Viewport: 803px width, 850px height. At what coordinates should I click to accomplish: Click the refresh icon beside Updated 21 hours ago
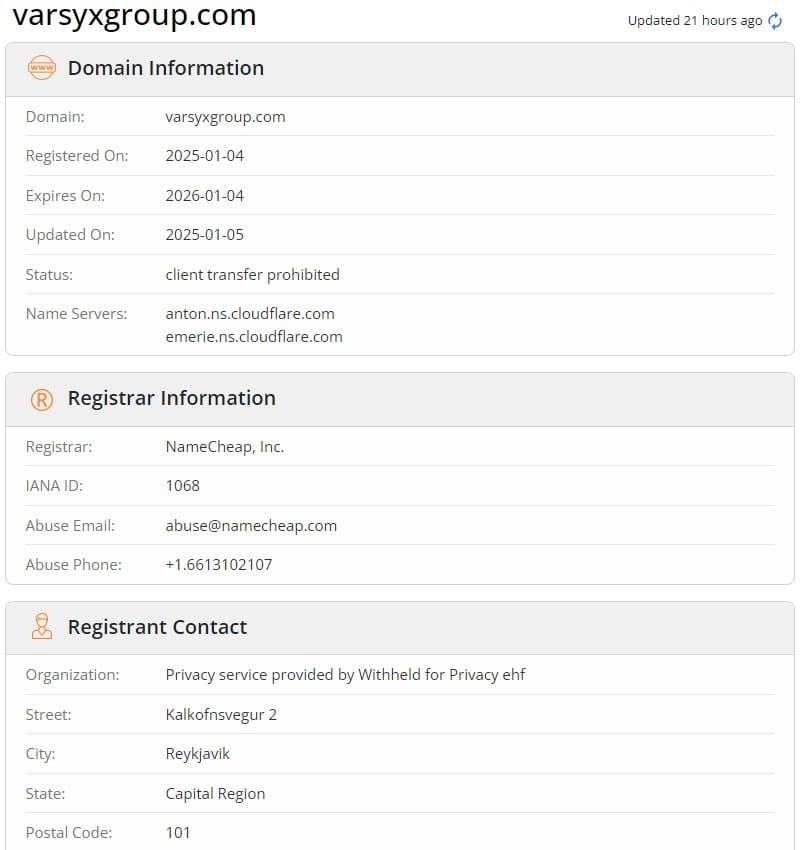coord(775,21)
